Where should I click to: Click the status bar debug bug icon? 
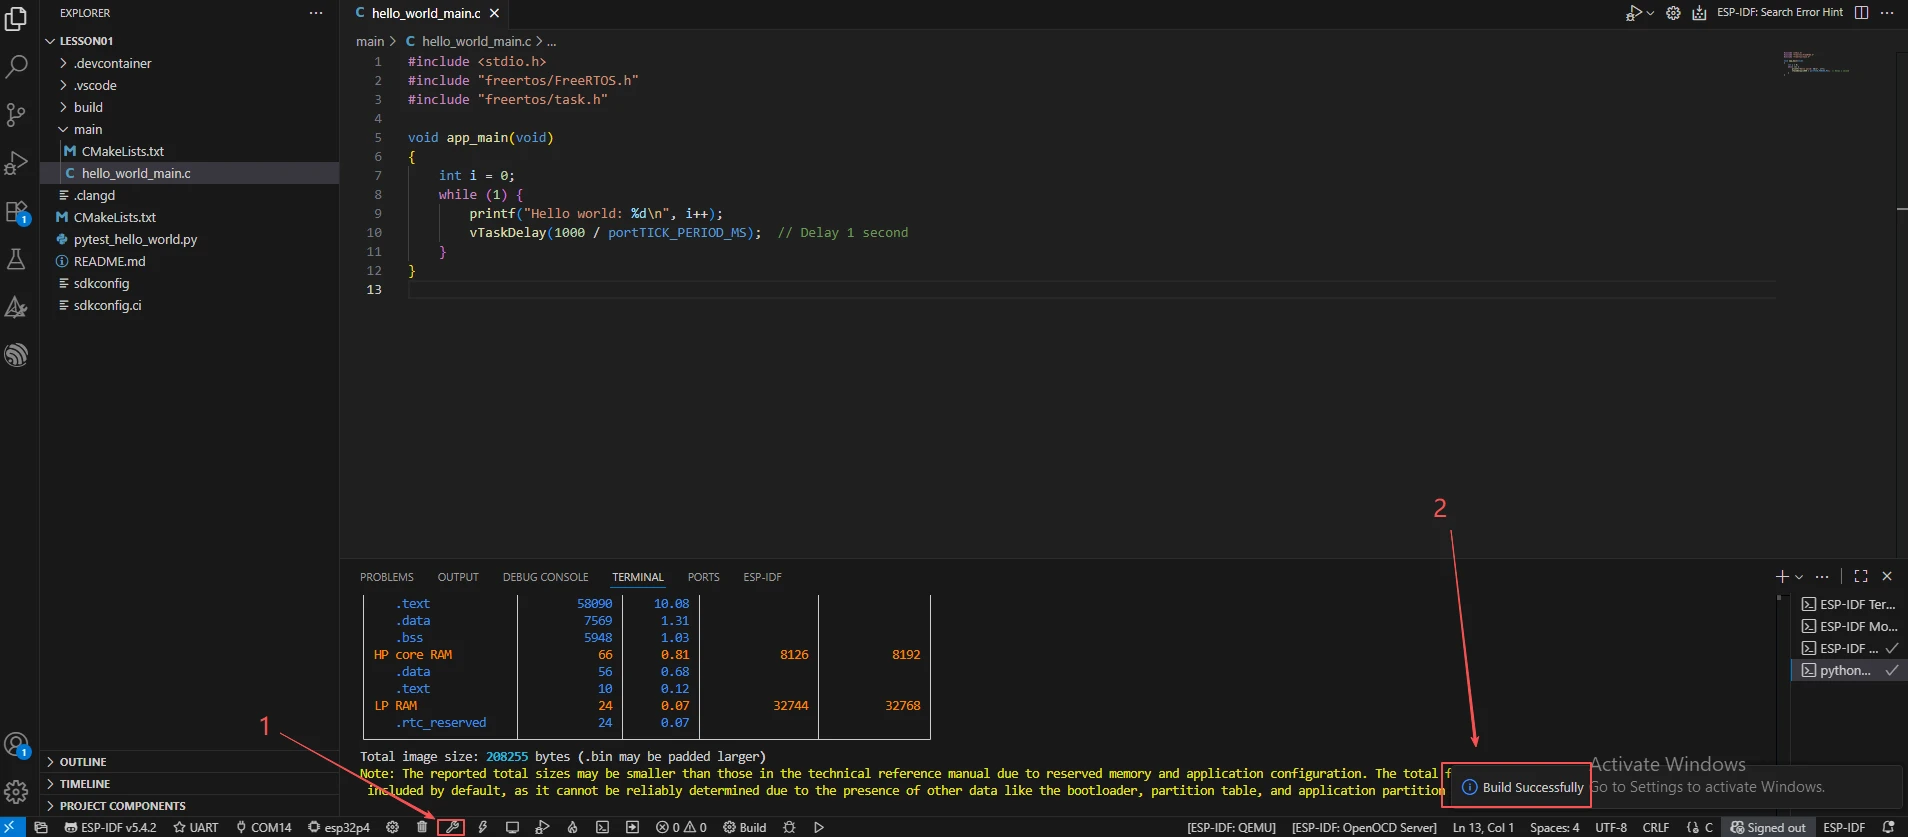pos(789,827)
